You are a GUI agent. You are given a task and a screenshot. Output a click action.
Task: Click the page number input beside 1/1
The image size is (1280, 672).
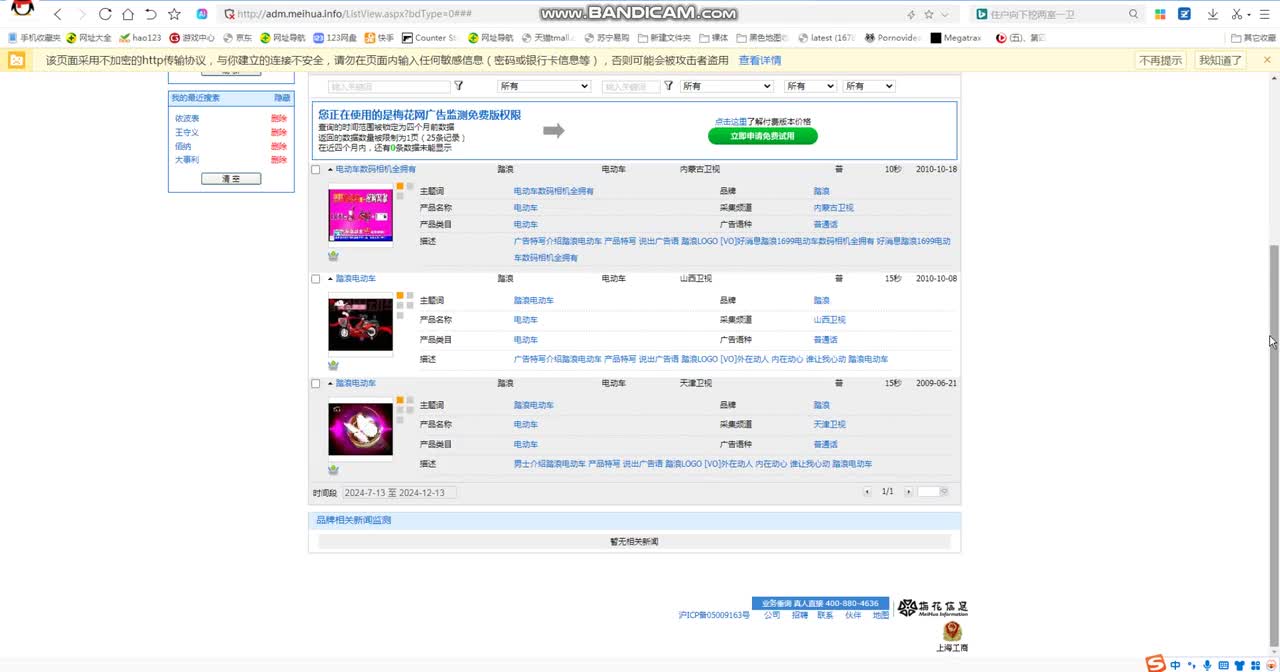pos(928,492)
